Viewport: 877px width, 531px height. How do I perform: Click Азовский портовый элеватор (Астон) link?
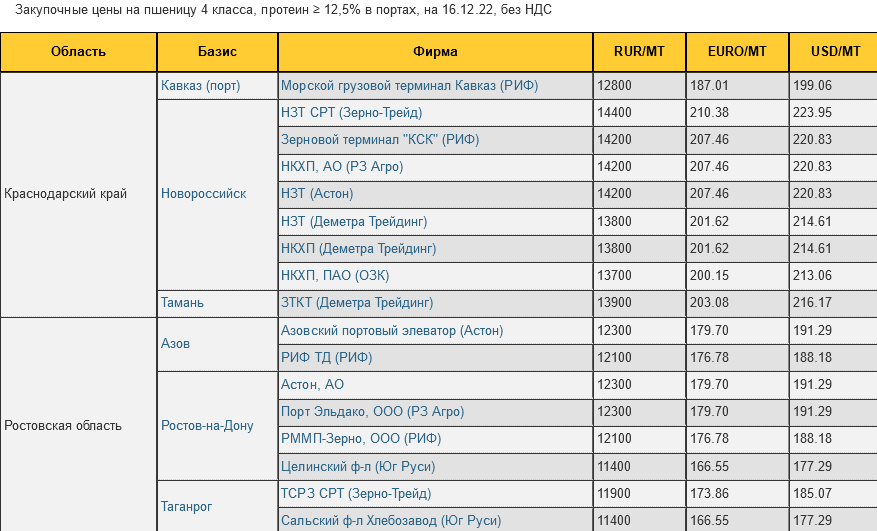point(392,330)
